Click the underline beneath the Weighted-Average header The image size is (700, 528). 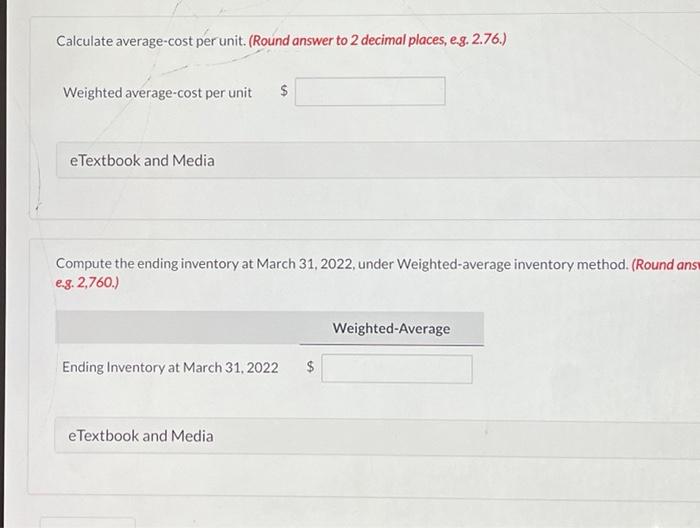[x=392, y=345]
